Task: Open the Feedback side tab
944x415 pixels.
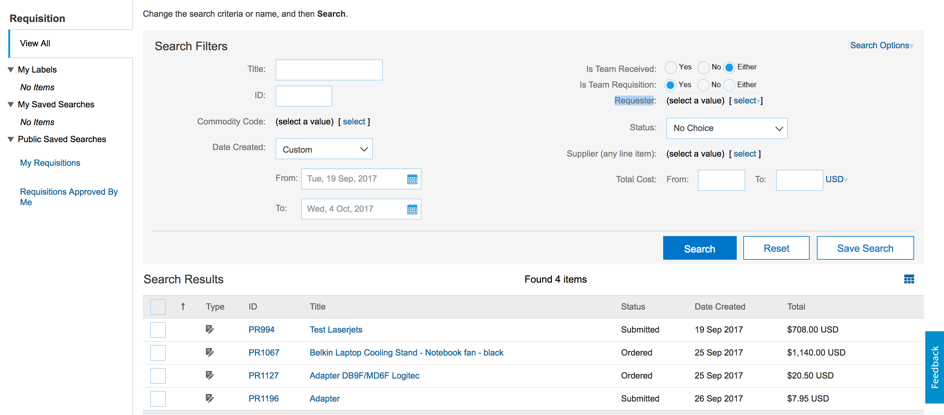Action: tap(934, 367)
